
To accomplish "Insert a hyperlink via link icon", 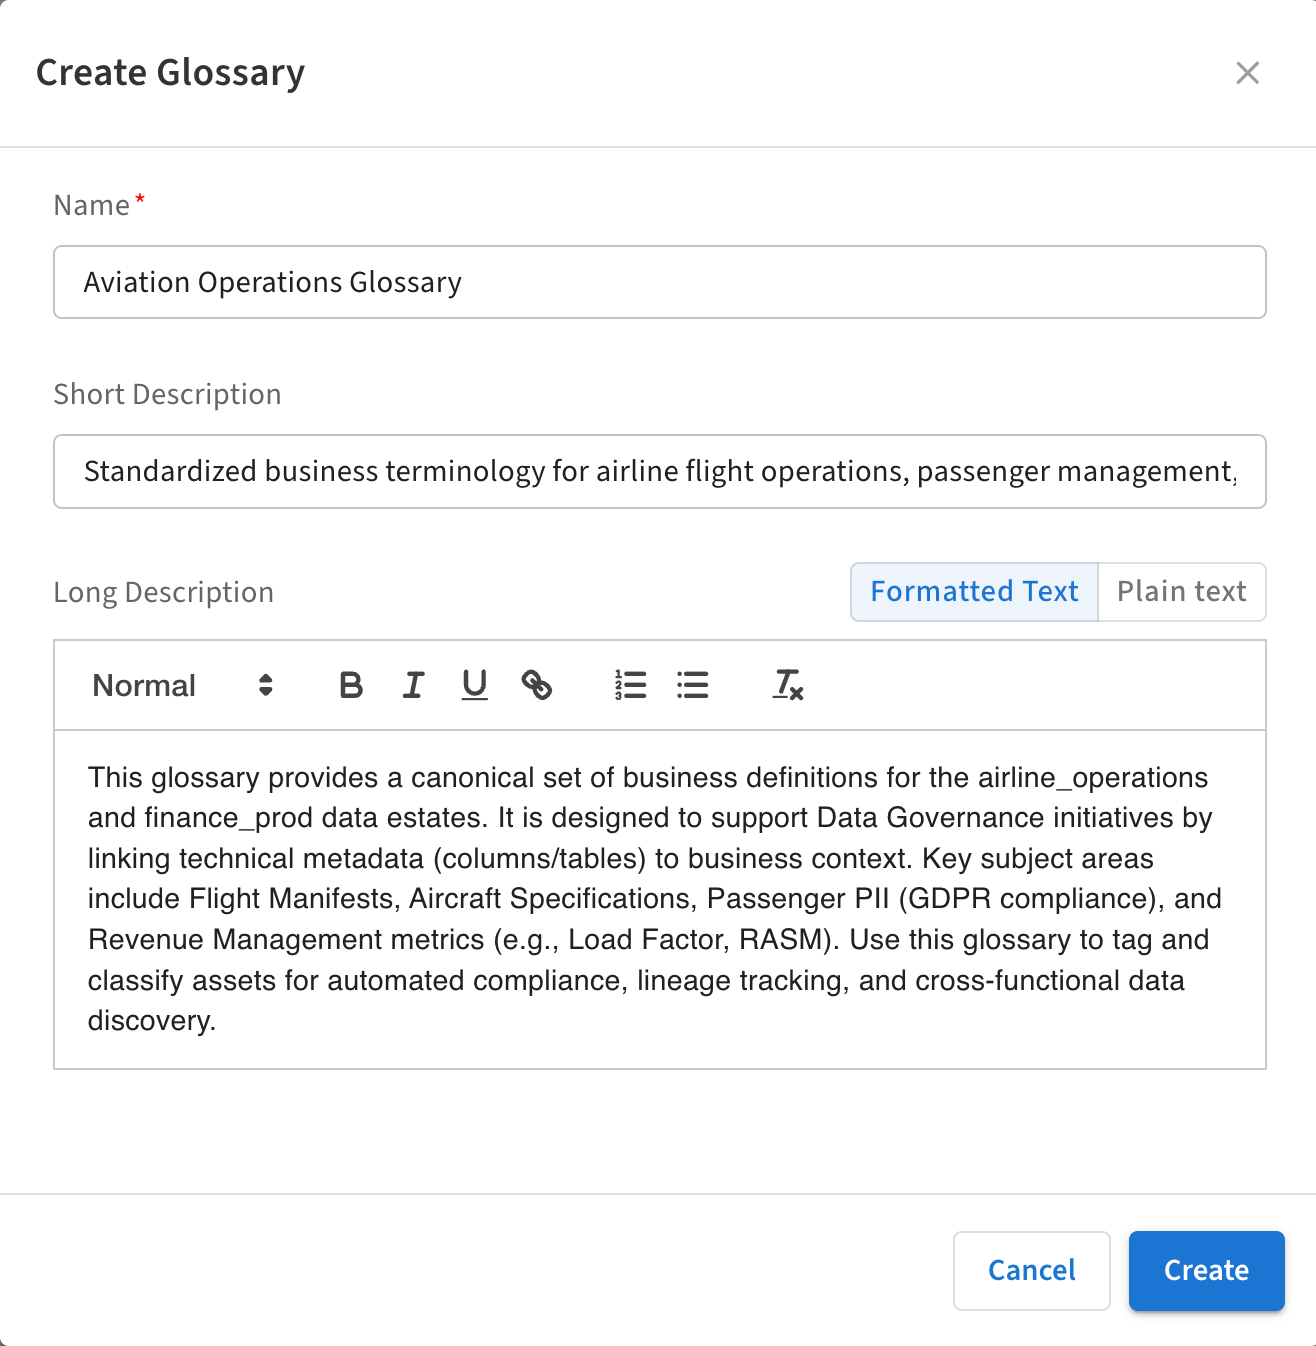I will 537,685.
